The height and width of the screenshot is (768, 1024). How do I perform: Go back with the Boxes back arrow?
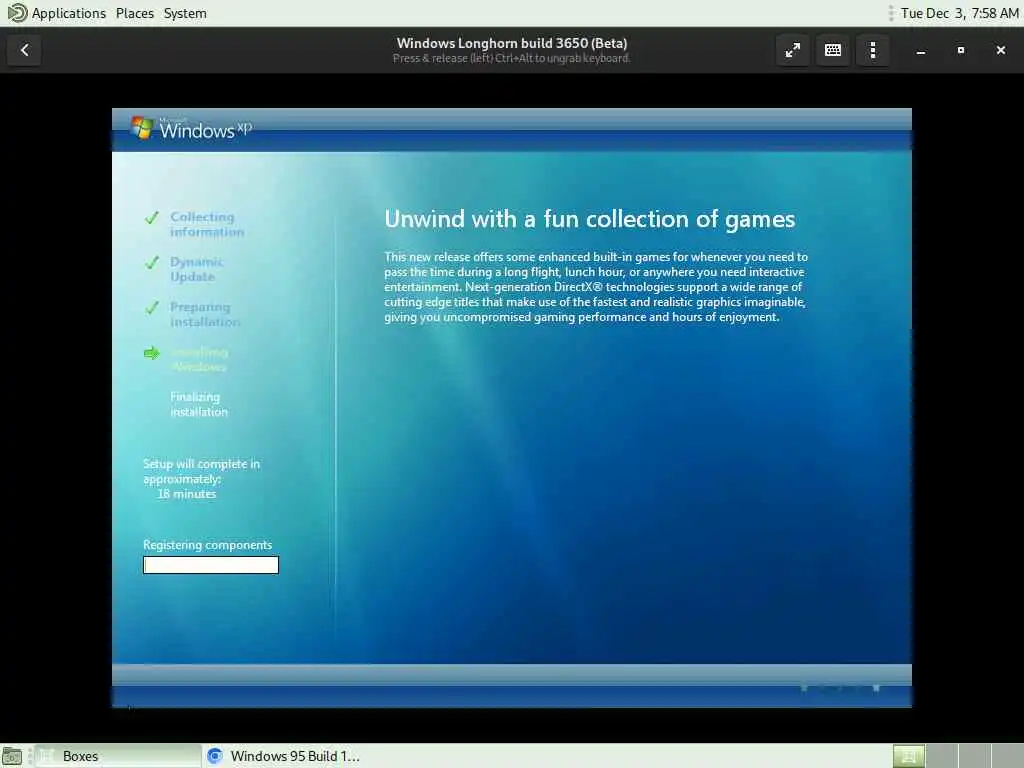click(24, 50)
